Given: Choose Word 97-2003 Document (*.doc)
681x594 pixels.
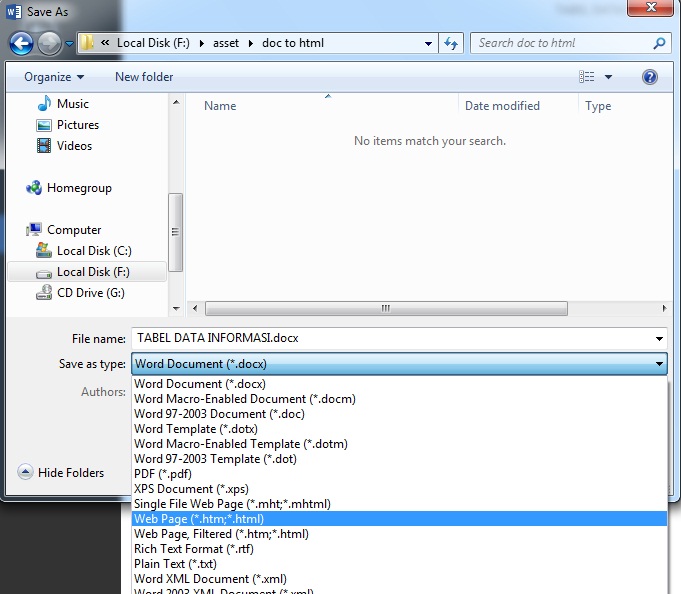Looking at the screenshot, I should coord(399,414).
